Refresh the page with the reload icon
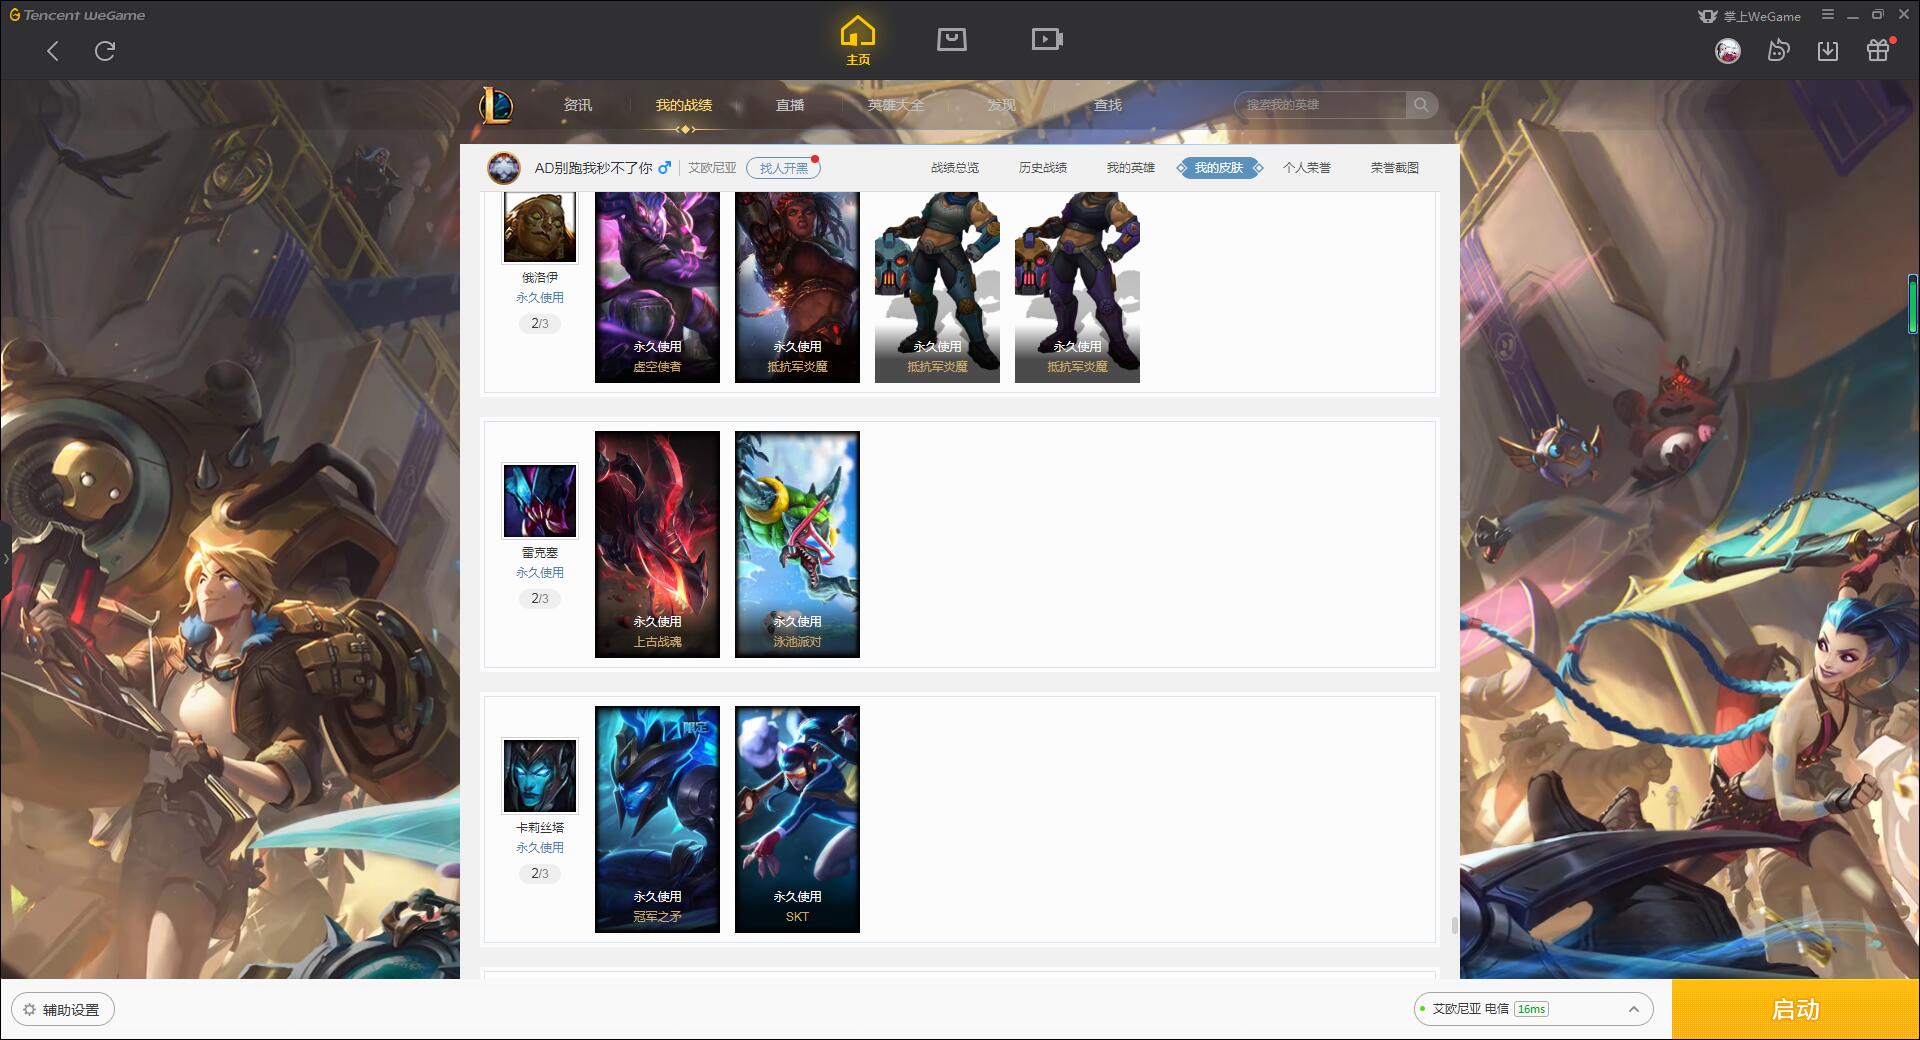Viewport: 1920px width, 1040px height. click(x=105, y=51)
